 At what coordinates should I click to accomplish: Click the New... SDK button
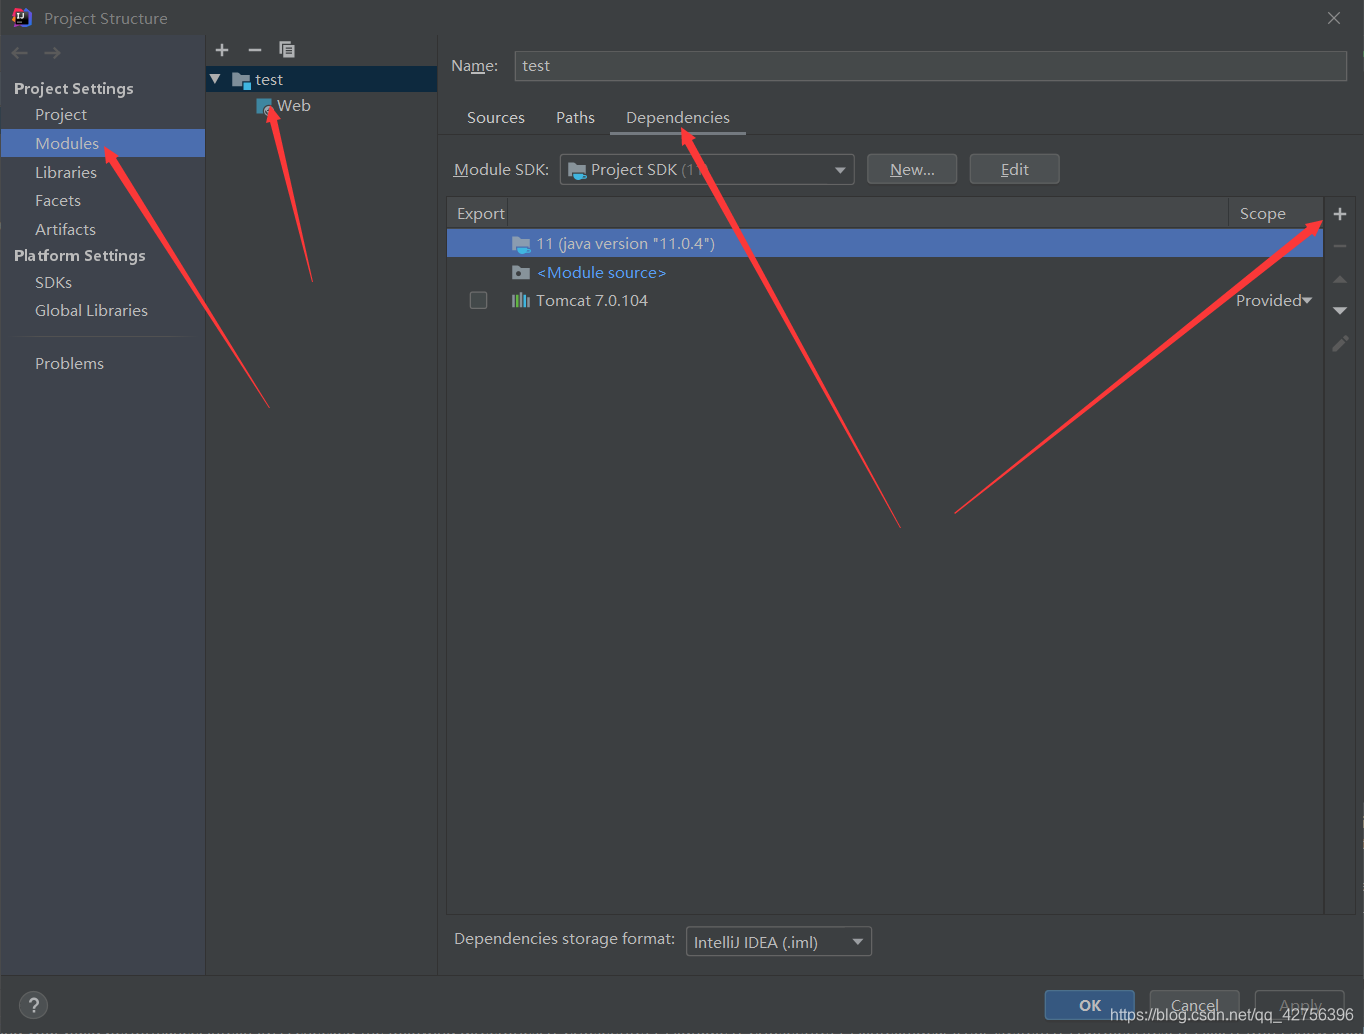912,170
